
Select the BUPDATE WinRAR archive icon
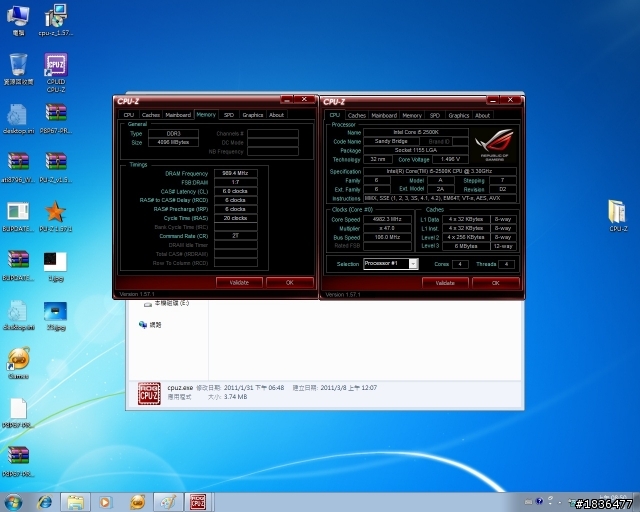pyautogui.click(x=18, y=265)
